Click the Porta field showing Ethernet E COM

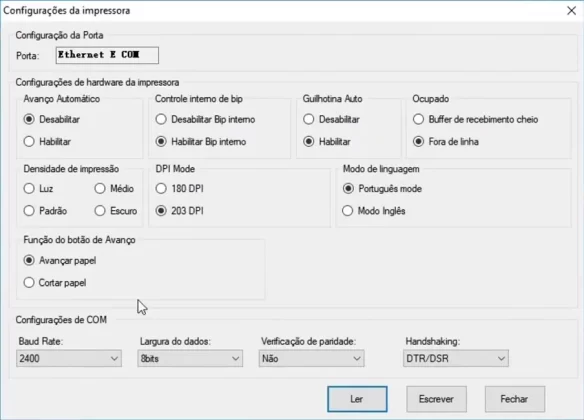pos(107,55)
